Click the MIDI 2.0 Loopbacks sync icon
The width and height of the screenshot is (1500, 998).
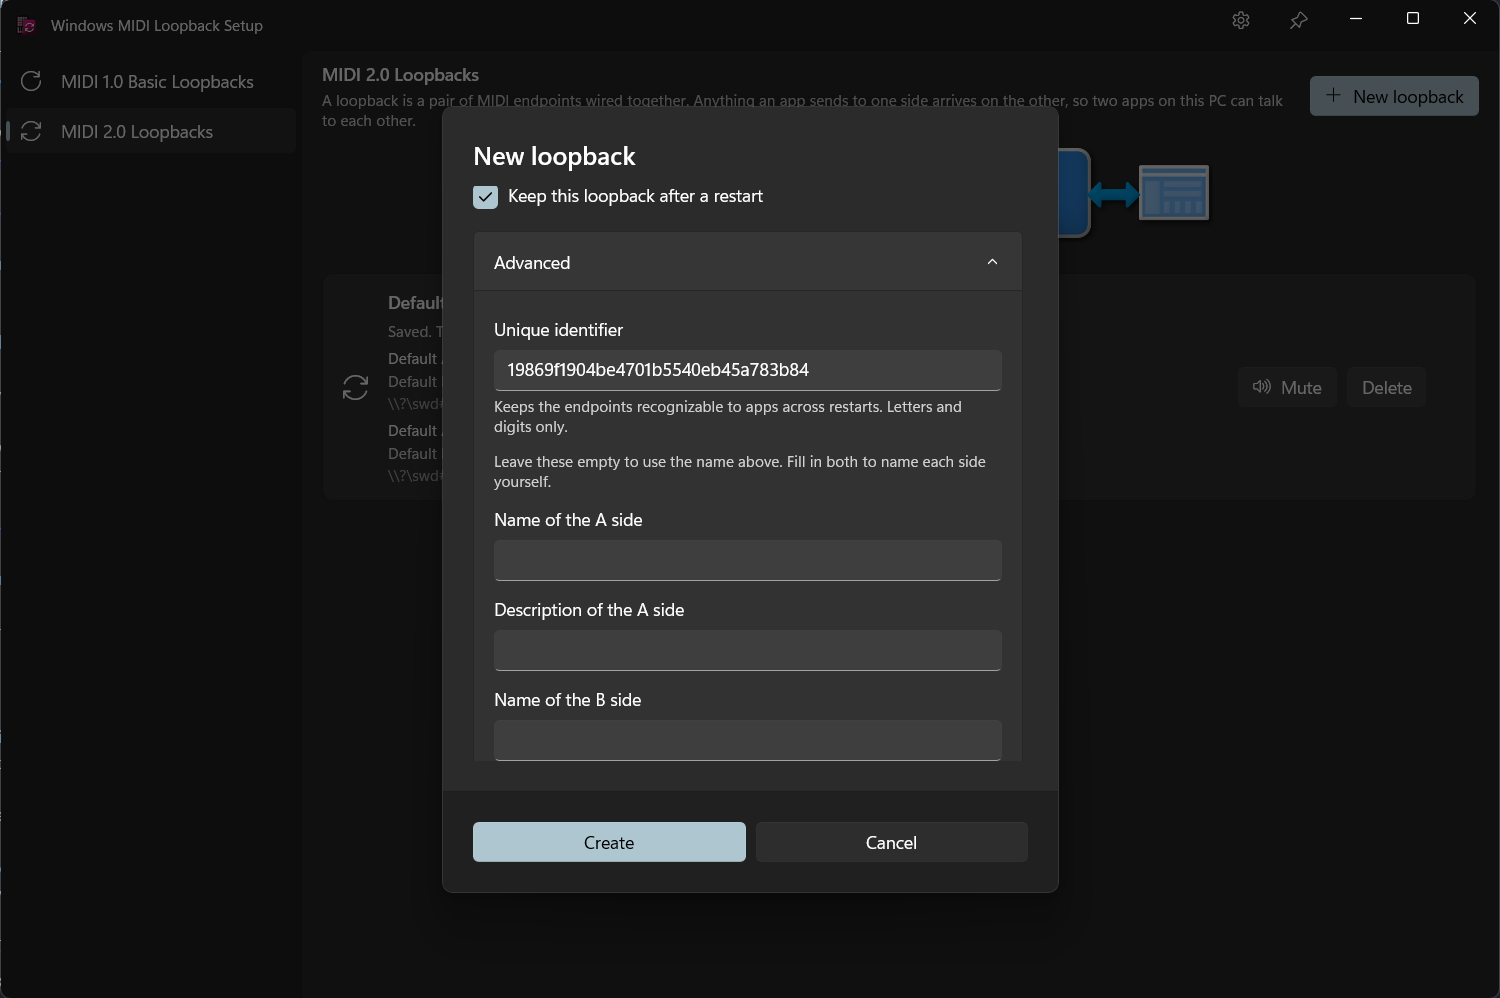point(31,131)
